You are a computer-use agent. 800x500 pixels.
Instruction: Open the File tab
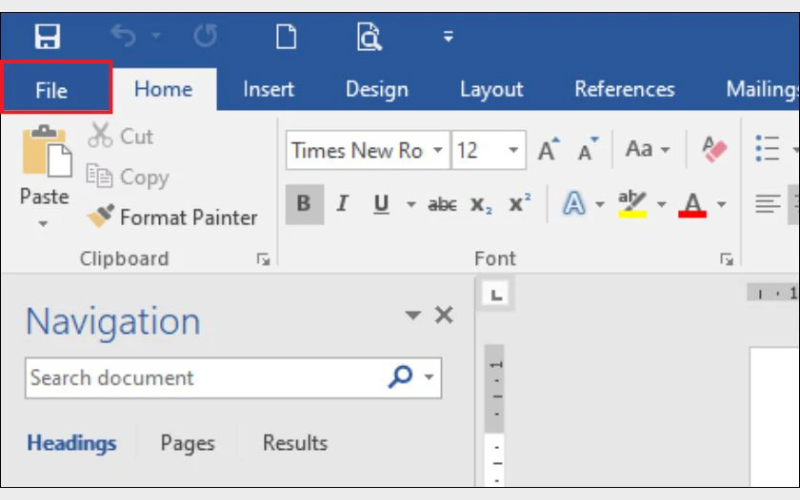pos(52,90)
